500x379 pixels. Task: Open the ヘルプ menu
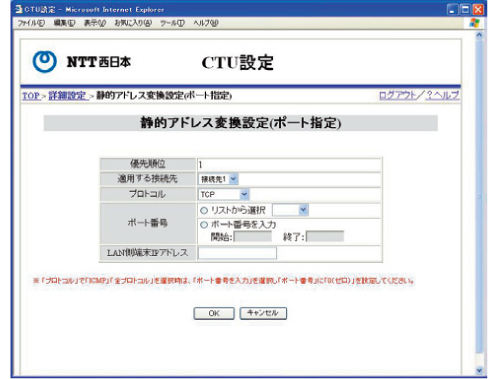[x=206, y=23]
